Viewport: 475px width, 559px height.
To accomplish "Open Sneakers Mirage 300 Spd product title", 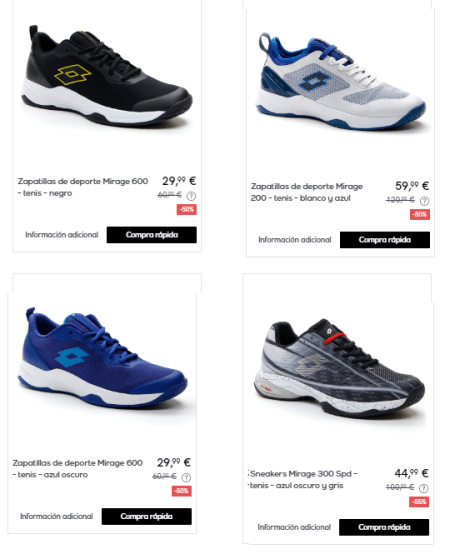I will point(303,479).
